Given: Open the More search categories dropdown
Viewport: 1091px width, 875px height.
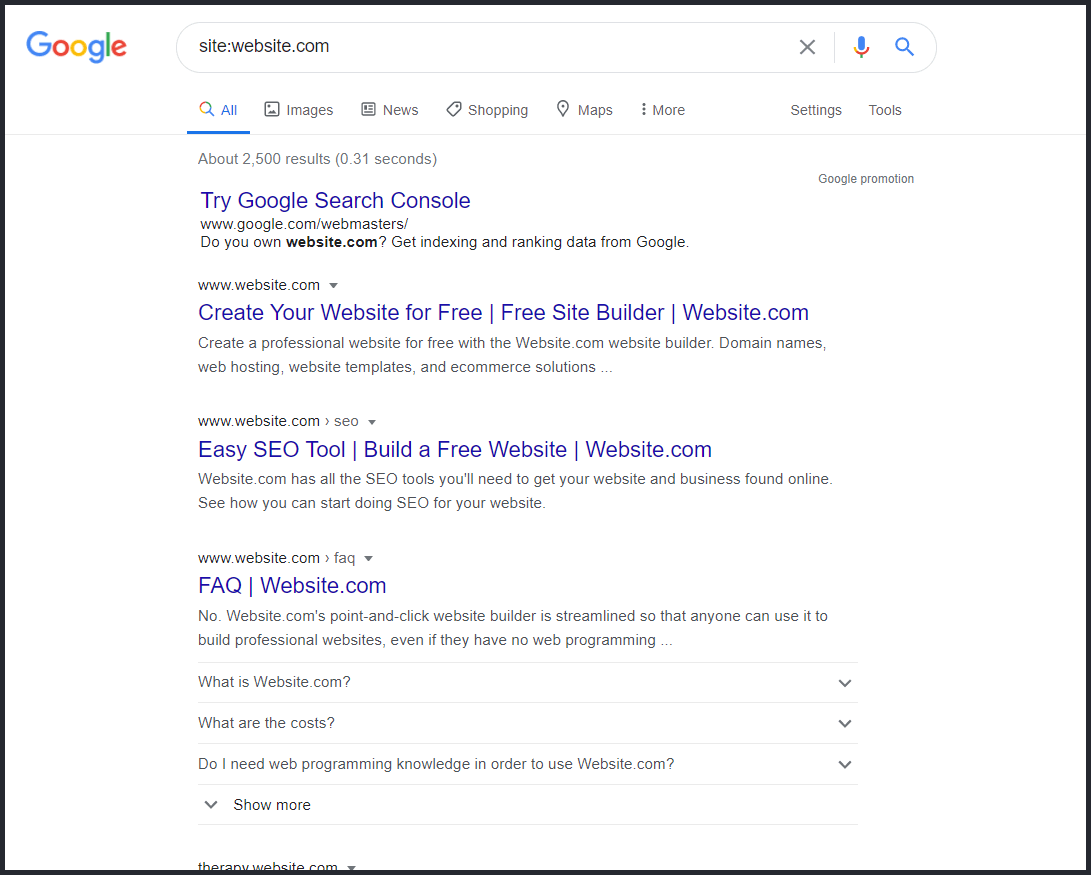Looking at the screenshot, I should click(x=661, y=109).
